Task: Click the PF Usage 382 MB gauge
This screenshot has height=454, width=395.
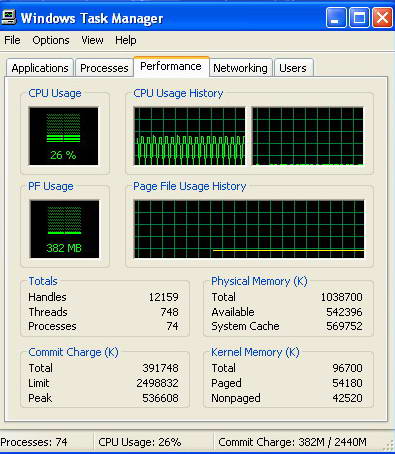Action: click(x=64, y=229)
